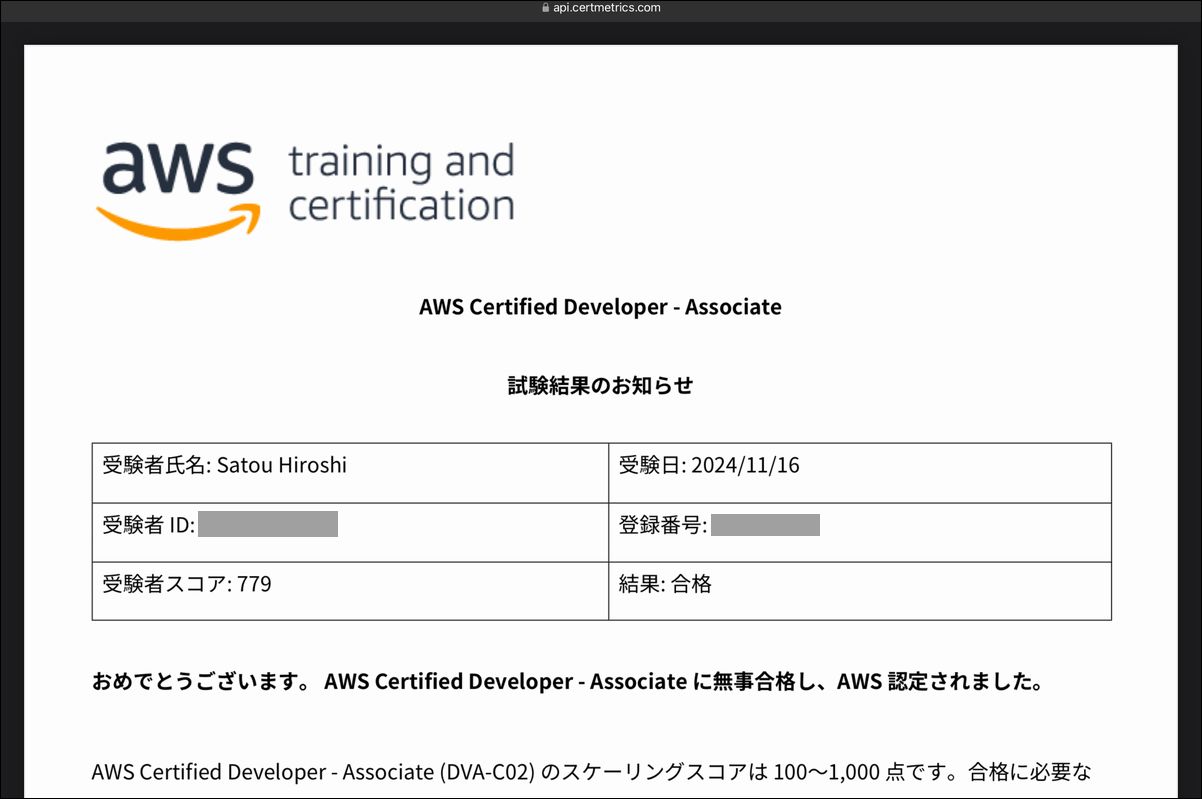Screen dimensions: 1202x799
Task: Click the '登録番号:' cell
Action: pos(860,532)
